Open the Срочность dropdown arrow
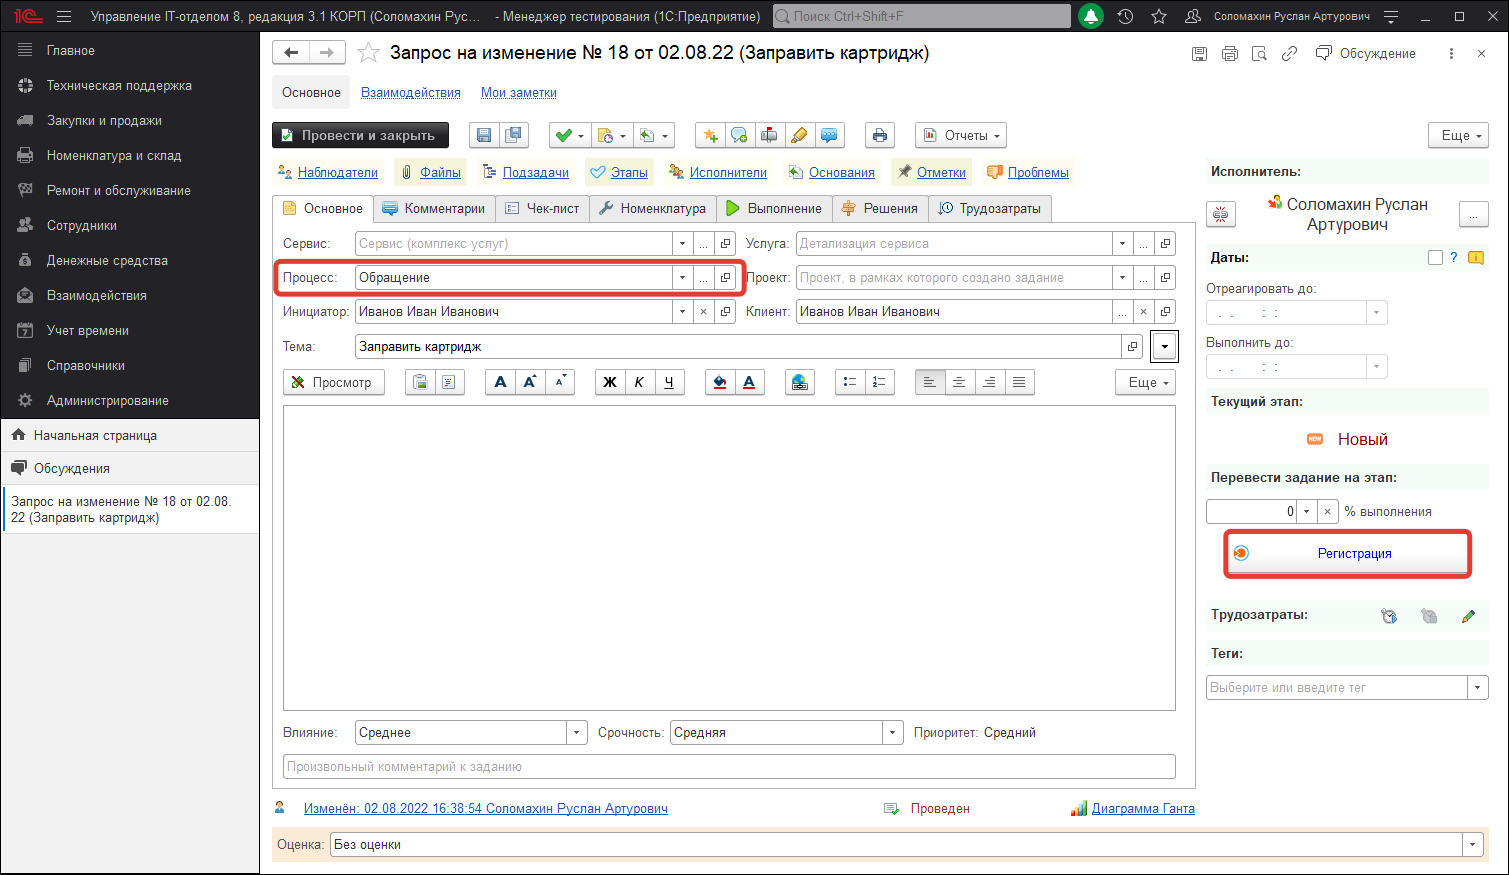 tap(892, 733)
